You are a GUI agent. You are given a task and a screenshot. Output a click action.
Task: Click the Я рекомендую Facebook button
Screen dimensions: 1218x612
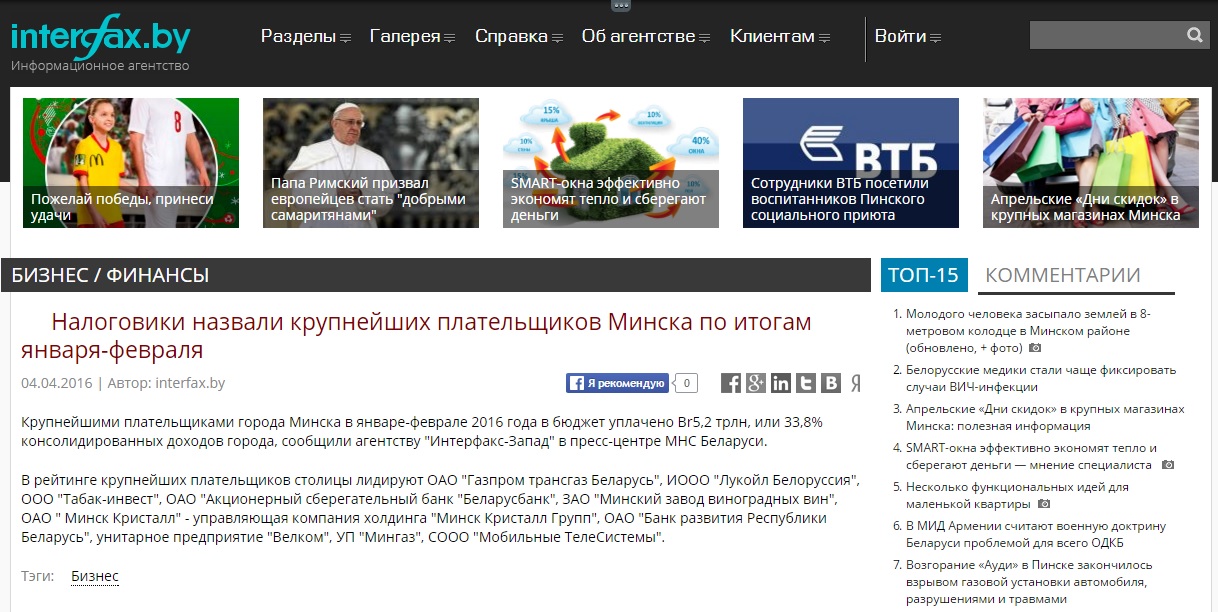coord(617,383)
